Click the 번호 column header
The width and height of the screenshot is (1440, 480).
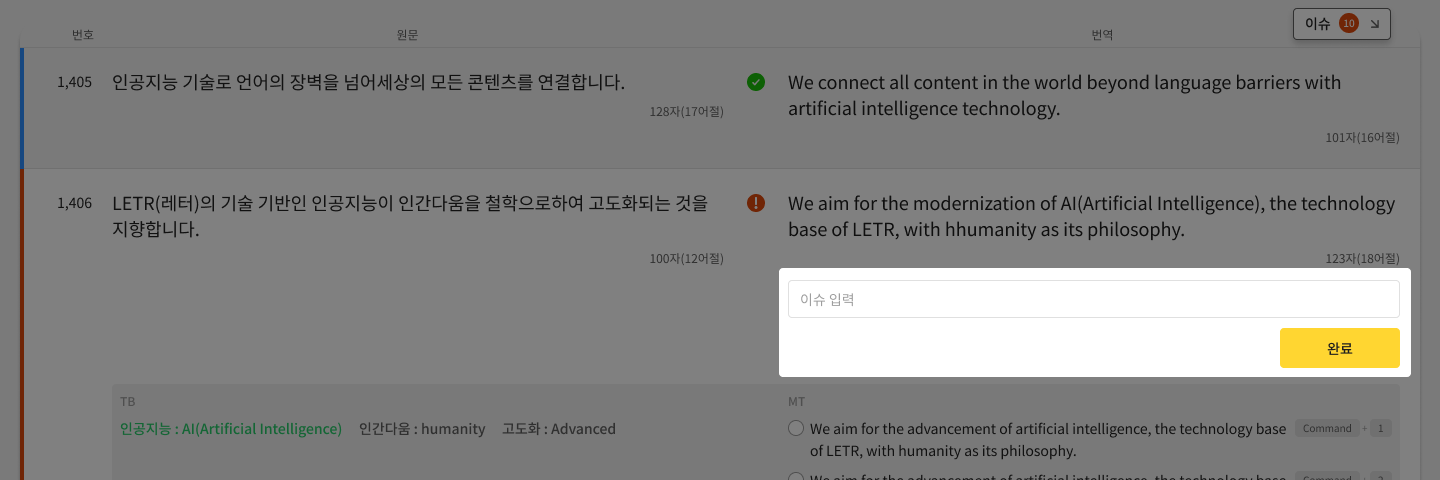pyautogui.click(x=82, y=35)
